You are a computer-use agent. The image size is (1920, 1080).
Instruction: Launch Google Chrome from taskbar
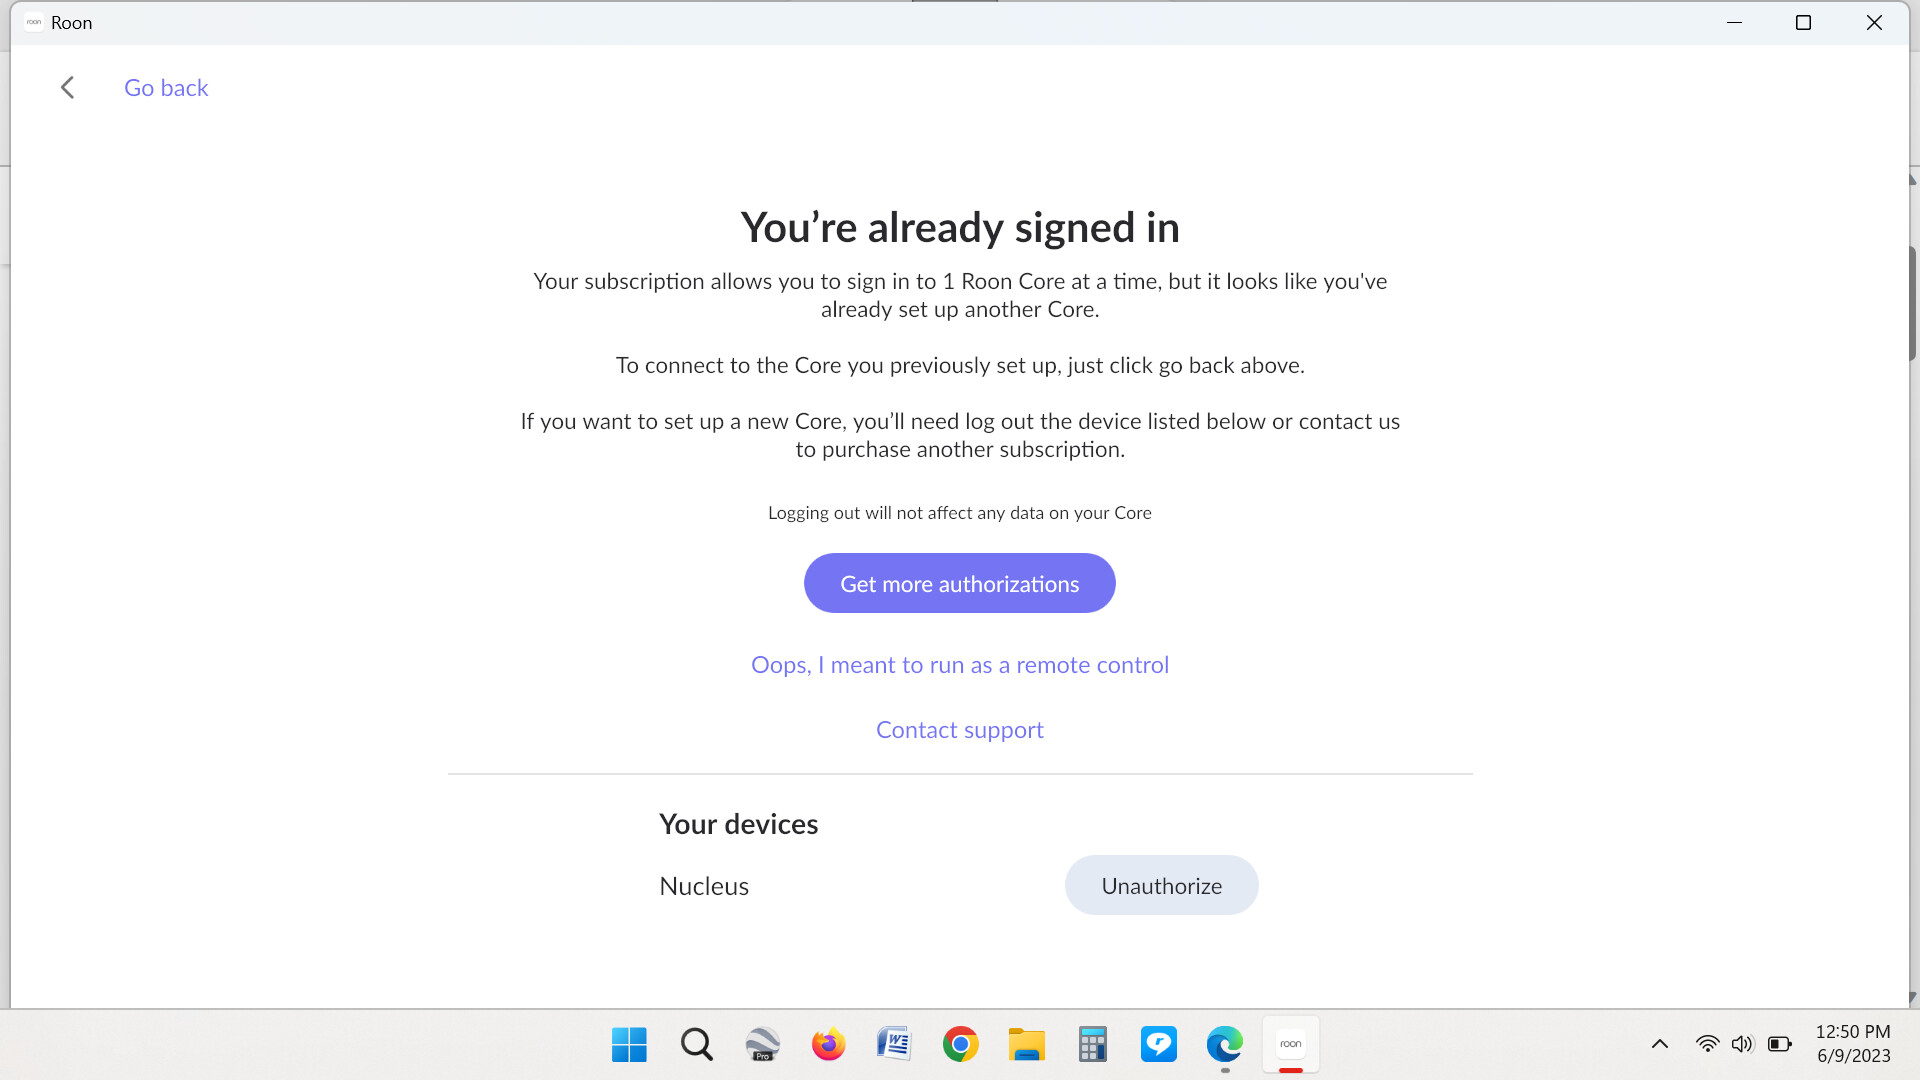click(x=960, y=1045)
